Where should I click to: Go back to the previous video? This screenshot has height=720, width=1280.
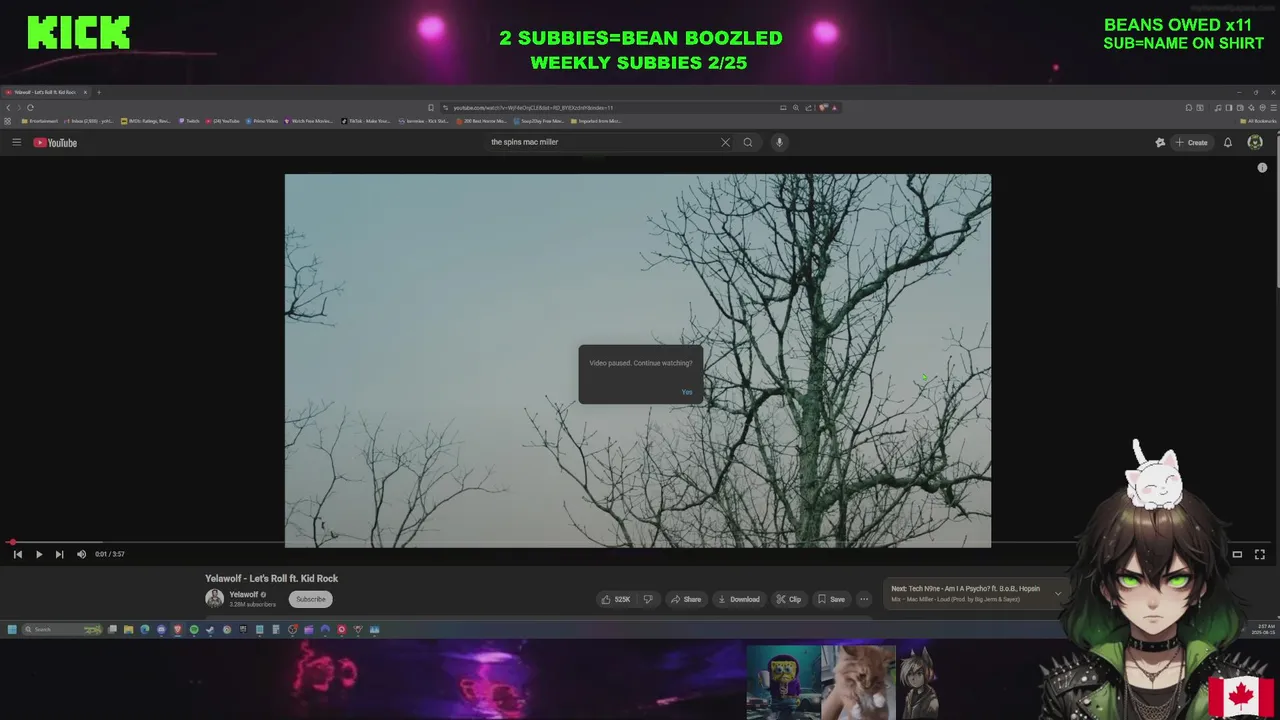coord(17,554)
